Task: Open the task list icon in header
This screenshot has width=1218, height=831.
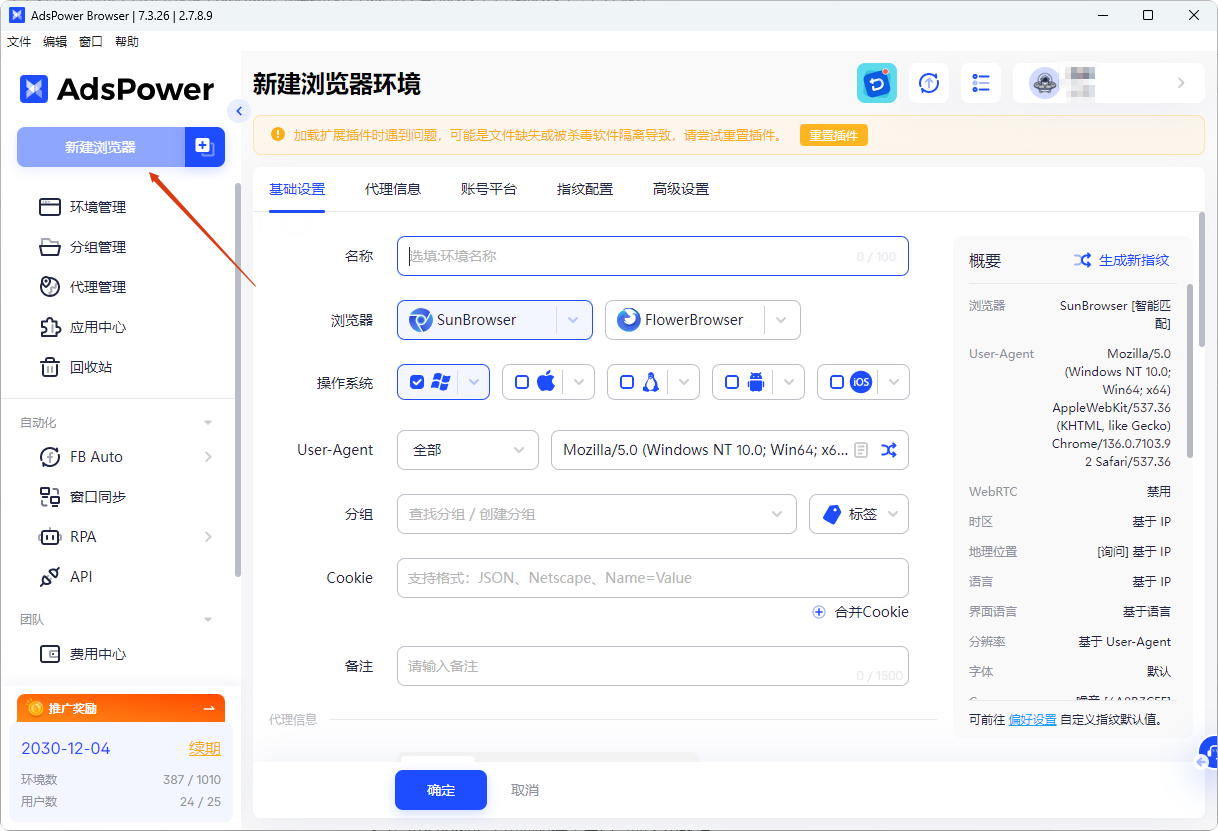Action: pos(981,83)
